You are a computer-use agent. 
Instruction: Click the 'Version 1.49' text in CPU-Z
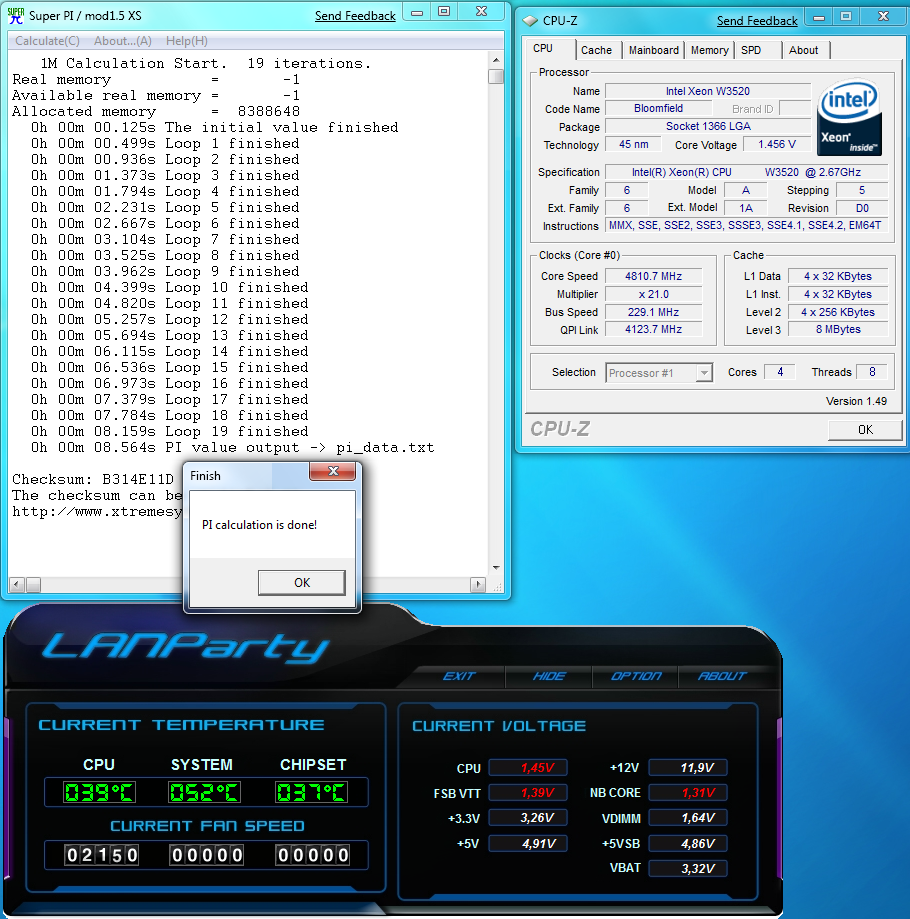856,401
